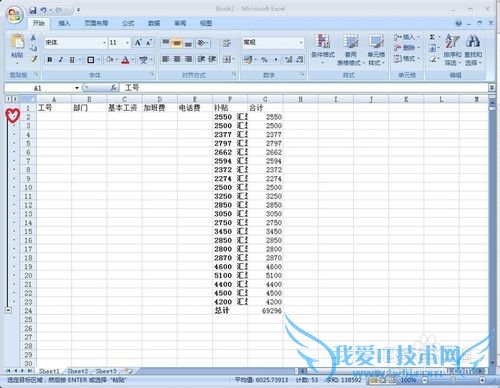Open the Office button menu

point(14,15)
